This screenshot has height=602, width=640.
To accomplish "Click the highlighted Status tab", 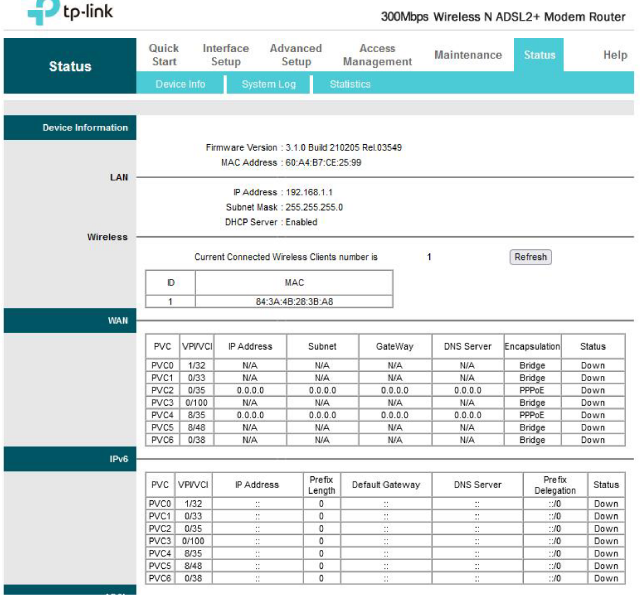I will (x=539, y=55).
